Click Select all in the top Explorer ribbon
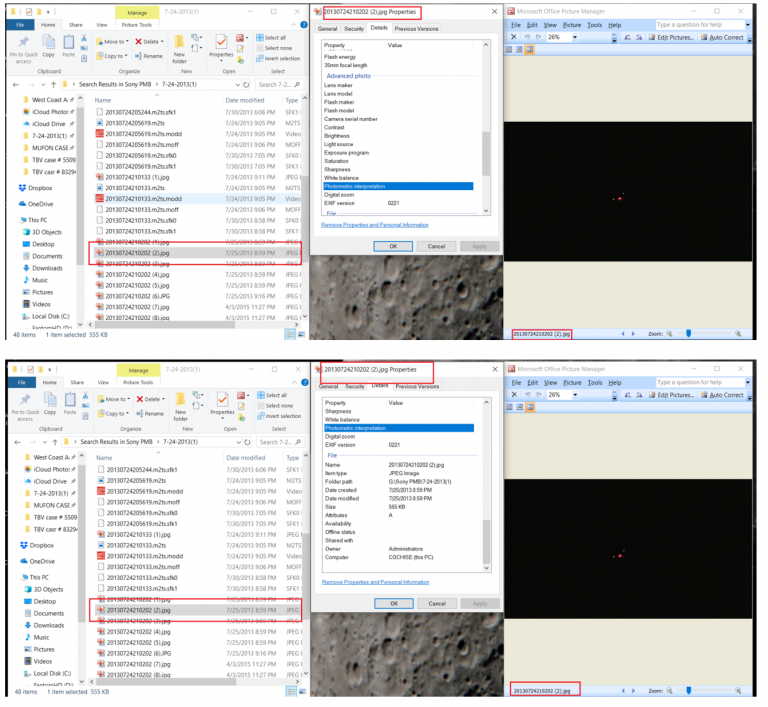The width and height of the screenshot is (768, 707). point(272,37)
